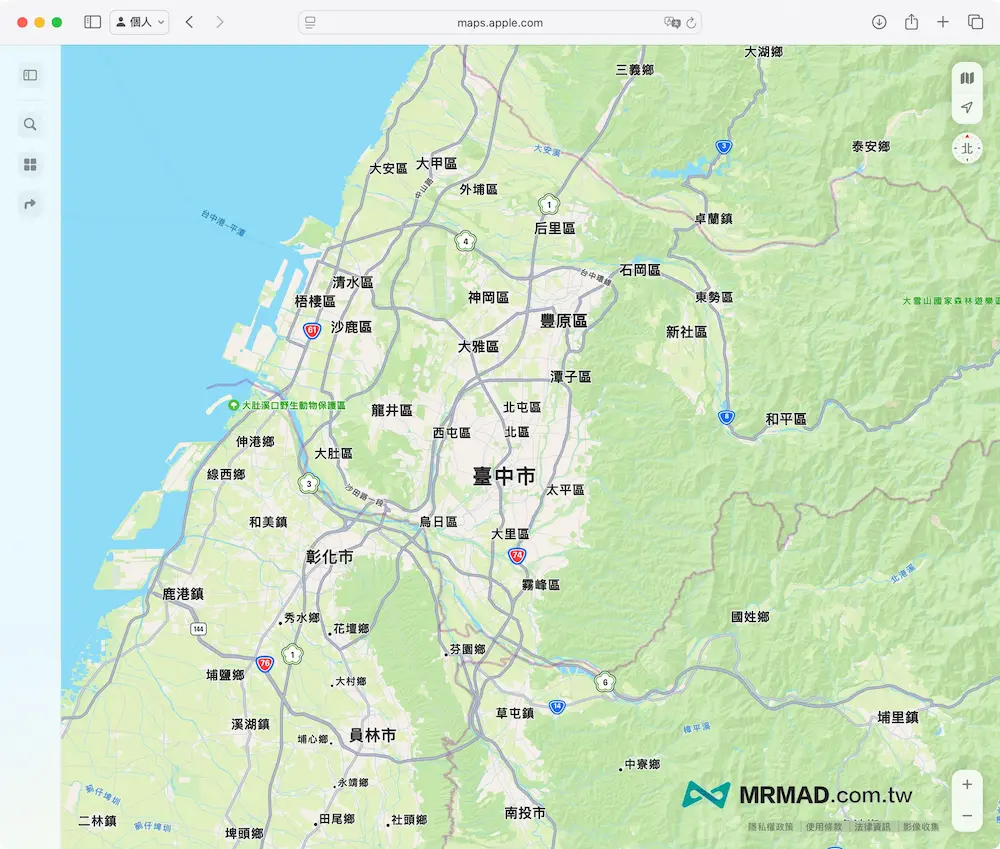Open the map mode selector button
Screen dimensions: 1000x849
(x=966, y=78)
